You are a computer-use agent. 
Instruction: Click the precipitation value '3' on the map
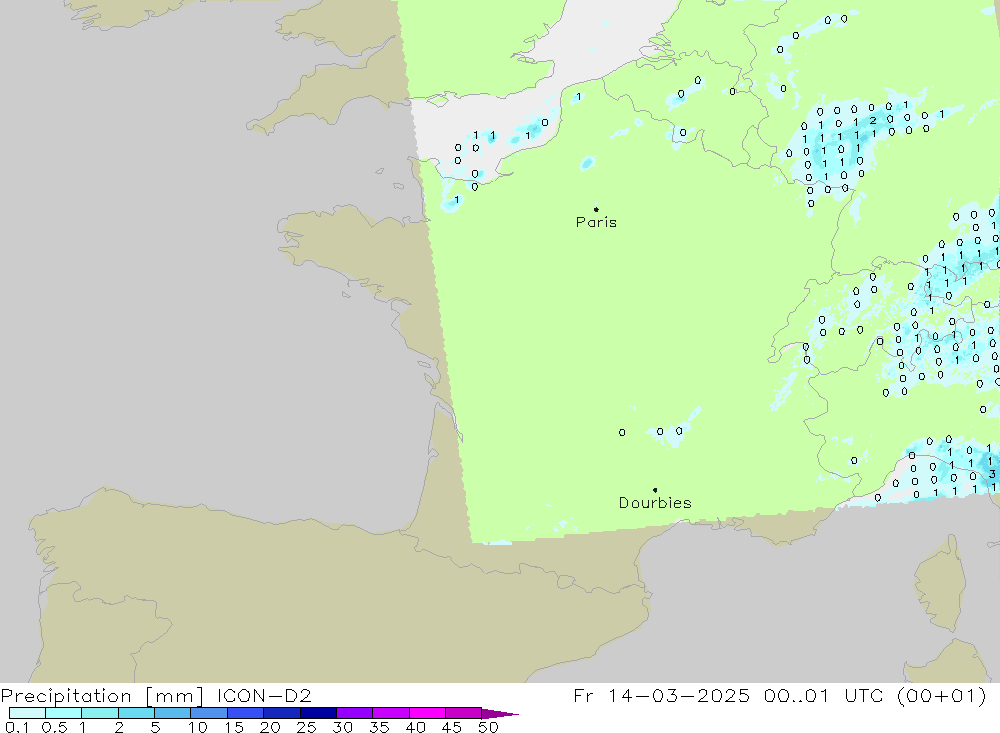[x=992, y=474]
